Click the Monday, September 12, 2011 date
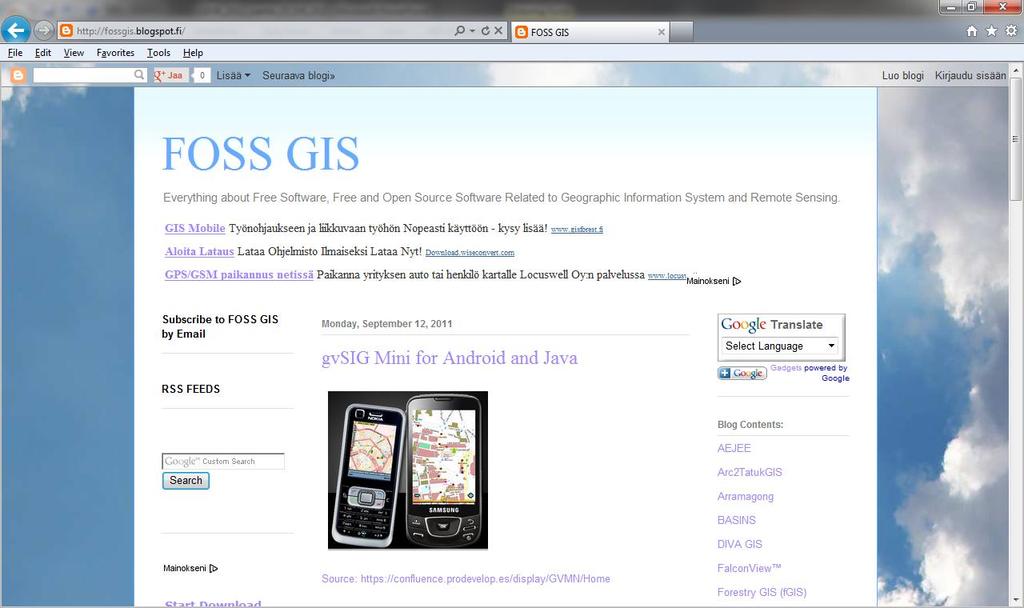Screen dimensions: 1024x608 coord(387,324)
